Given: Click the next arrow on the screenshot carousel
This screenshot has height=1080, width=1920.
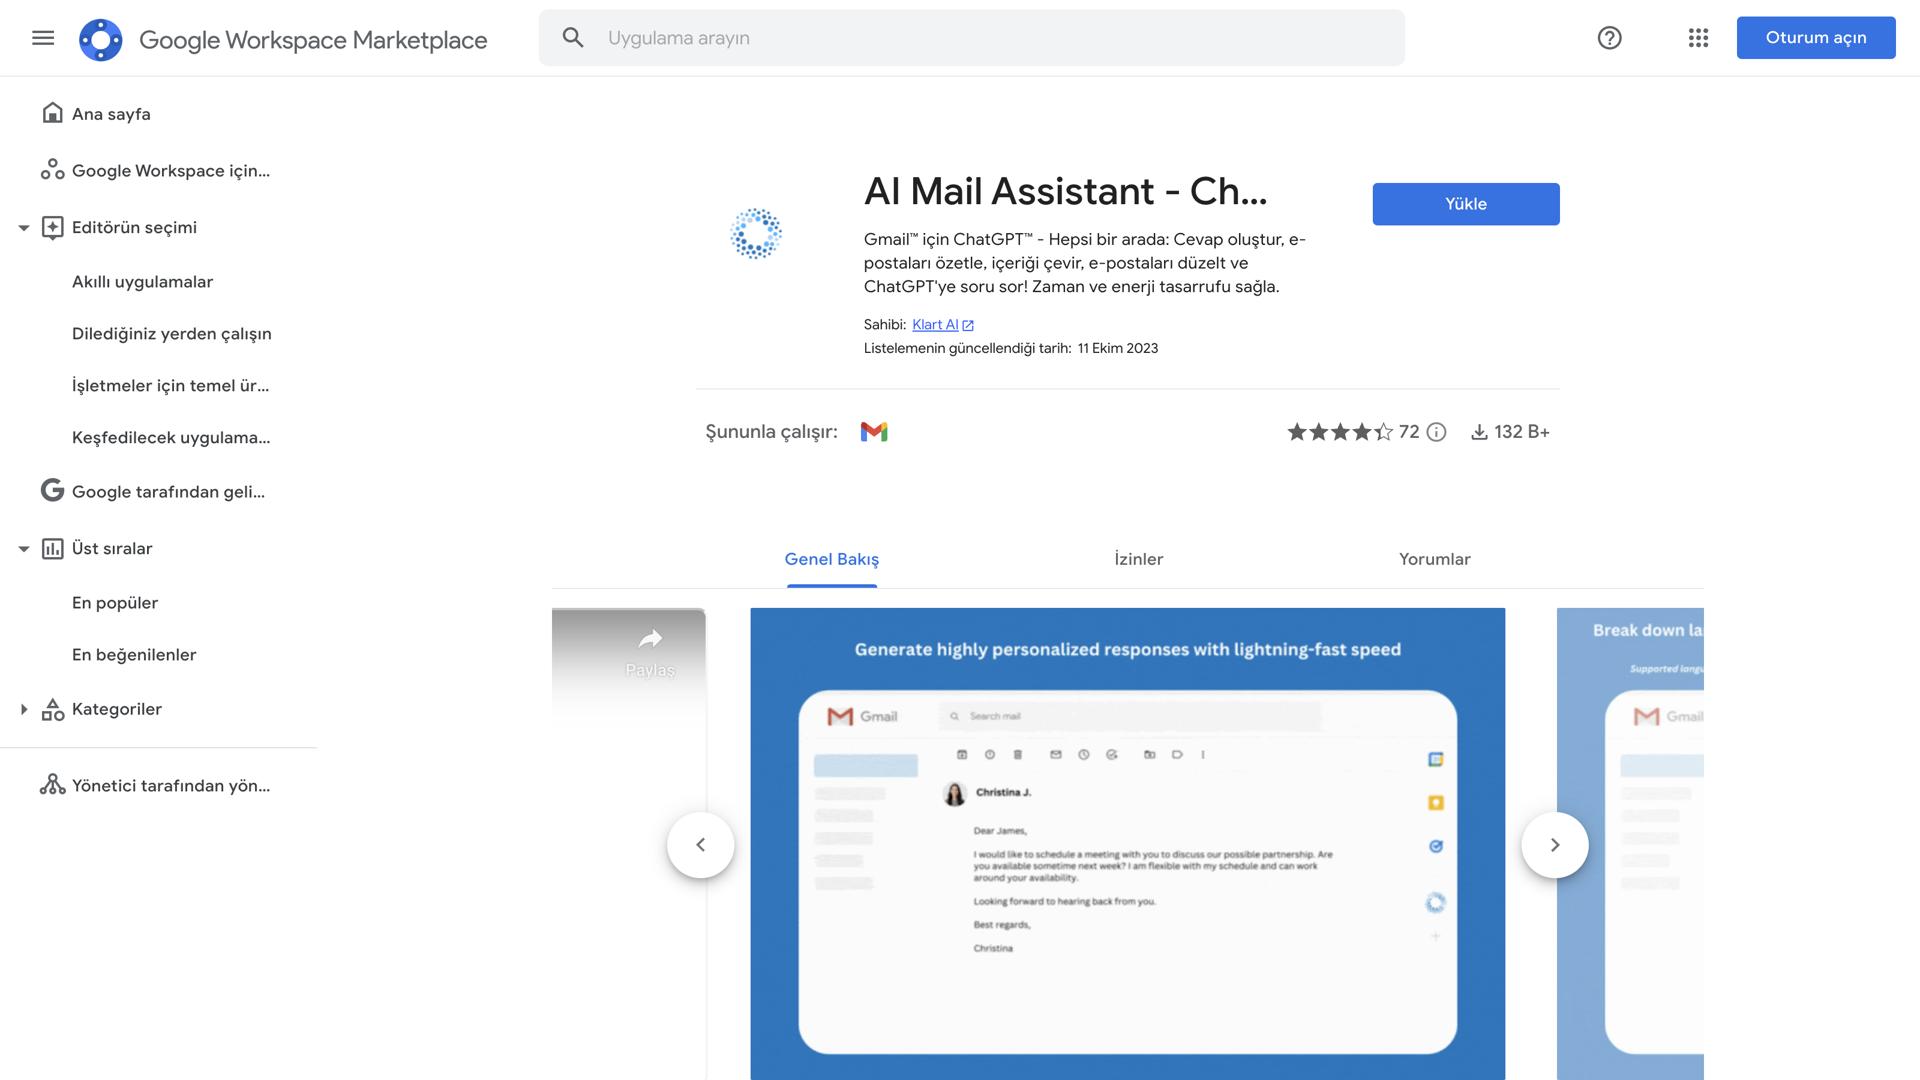Looking at the screenshot, I should coord(1555,844).
